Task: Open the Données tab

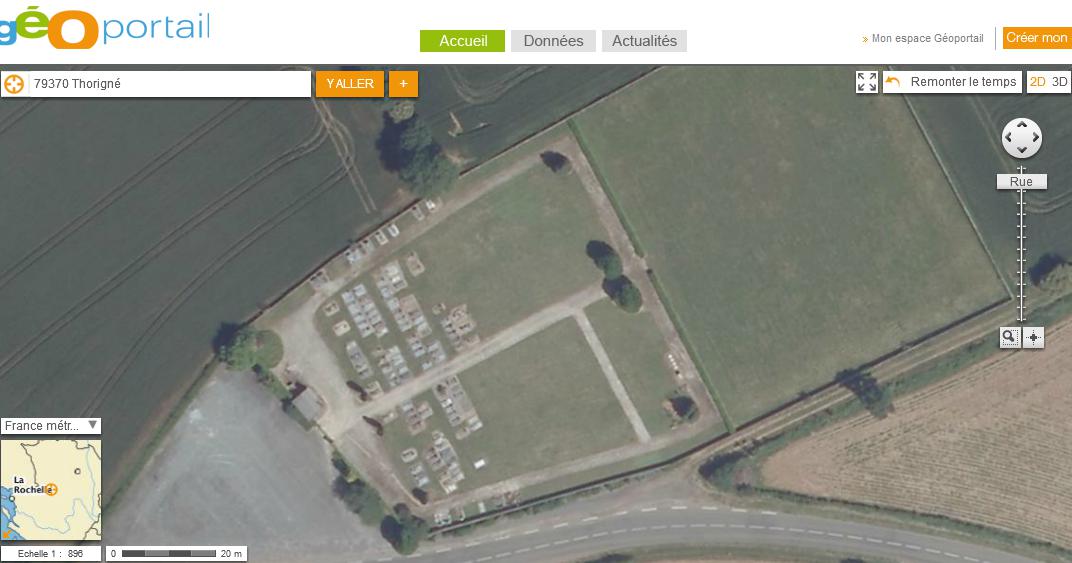Action: pyautogui.click(x=553, y=41)
